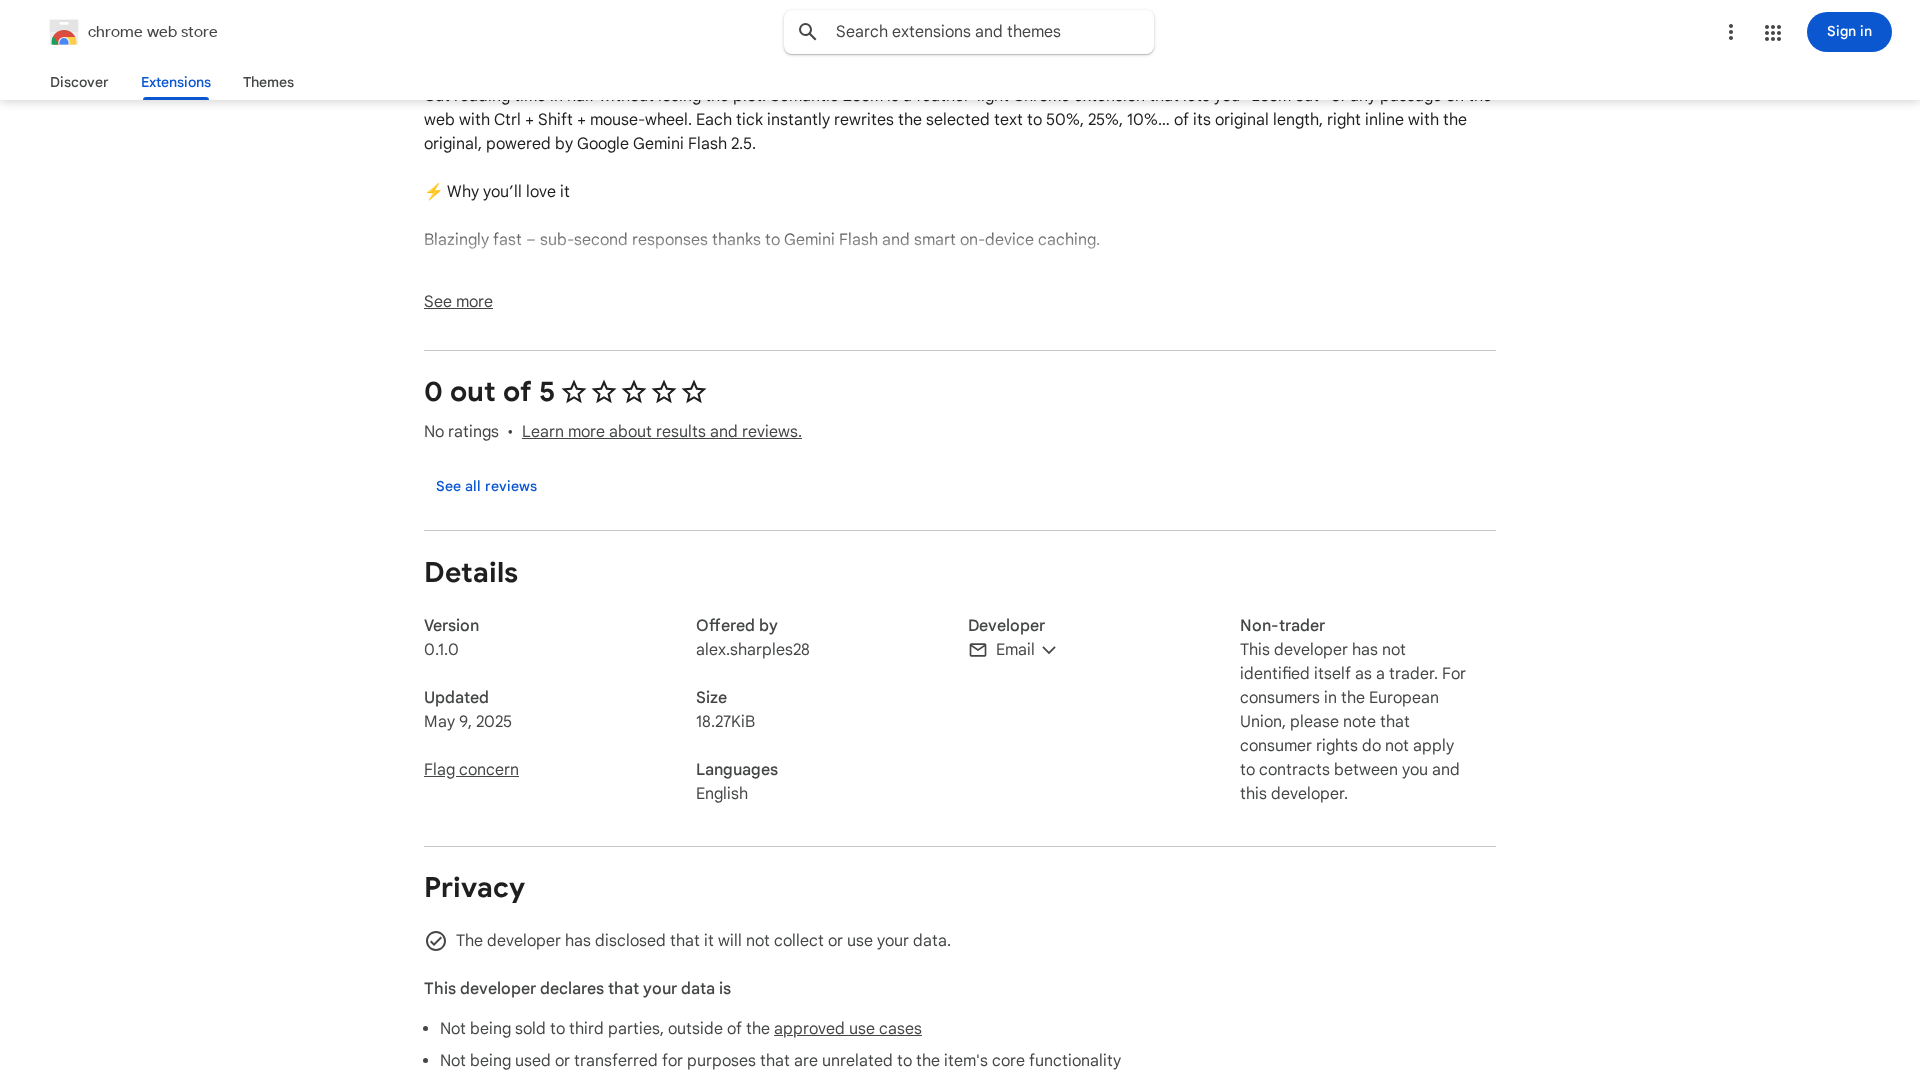Screen dimensions: 1920x1080
Task: Switch to the Discover tab
Action: [x=79, y=82]
